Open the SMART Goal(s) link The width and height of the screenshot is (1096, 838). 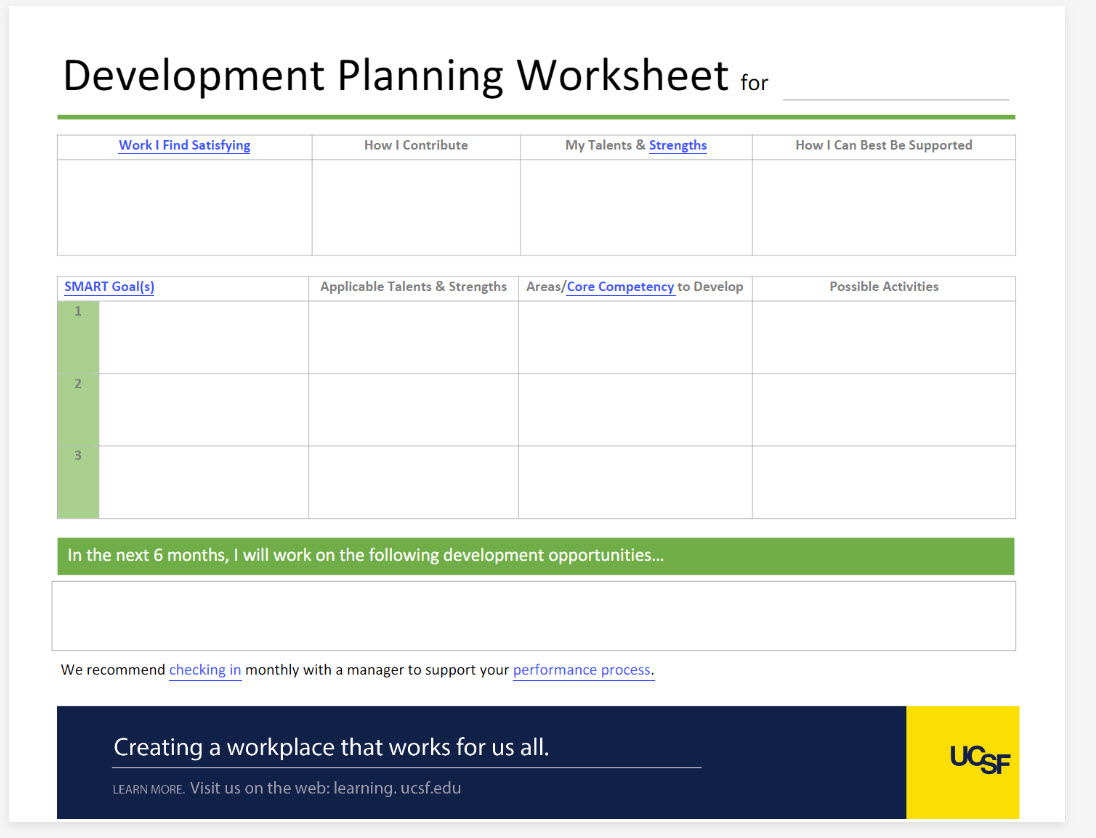(x=109, y=287)
